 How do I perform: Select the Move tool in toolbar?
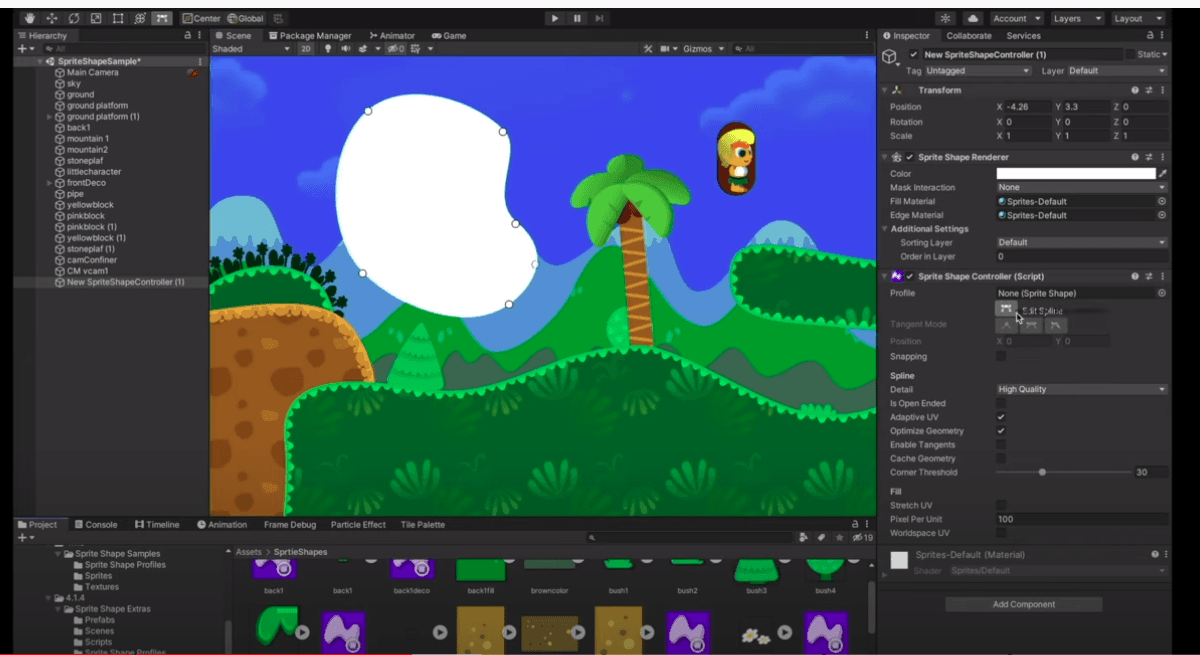(51, 18)
